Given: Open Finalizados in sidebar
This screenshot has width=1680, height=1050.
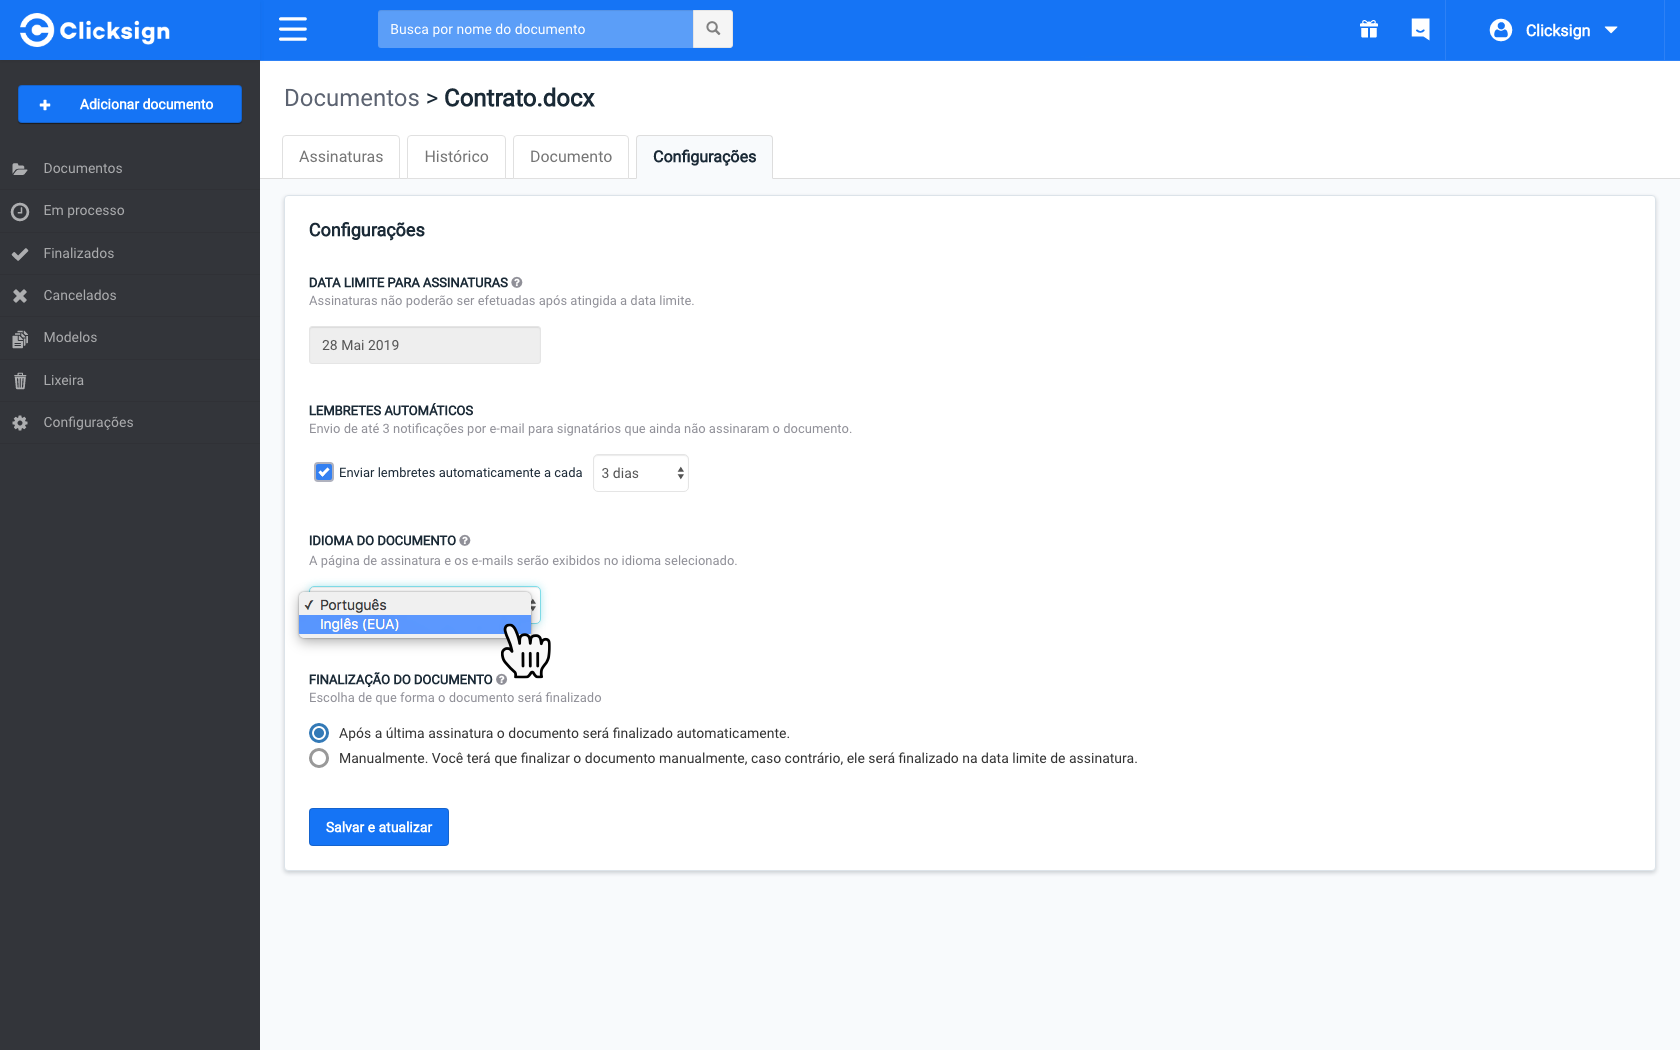Looking at the screenshot, I should pyautogui.click(x=130, y=254).
